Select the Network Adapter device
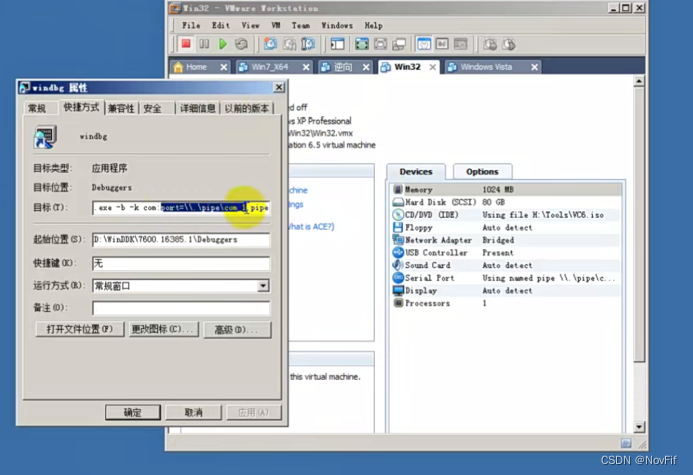The image size is (693, 475). (506, 240)
